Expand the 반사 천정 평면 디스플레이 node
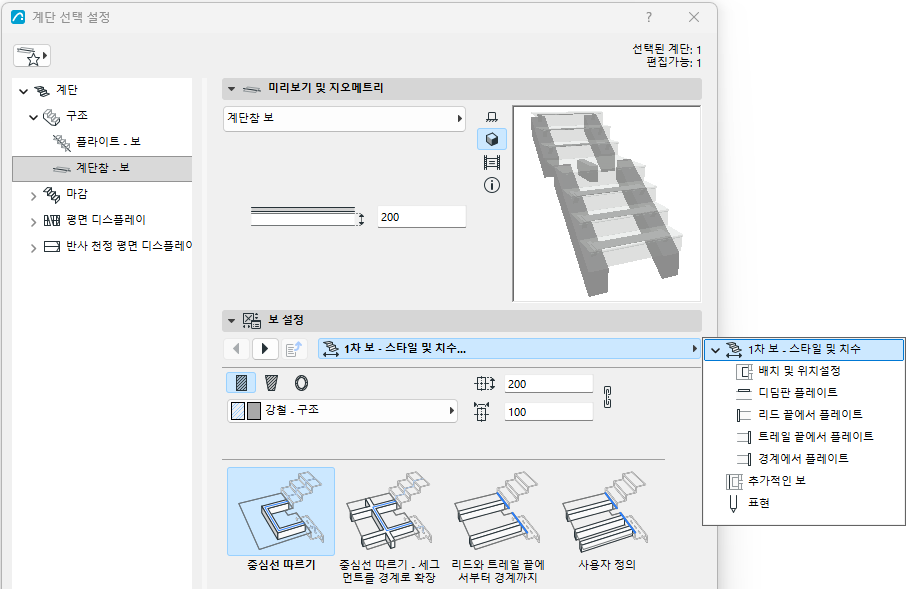This screenshot has width=913, height=589. point(33,247)
